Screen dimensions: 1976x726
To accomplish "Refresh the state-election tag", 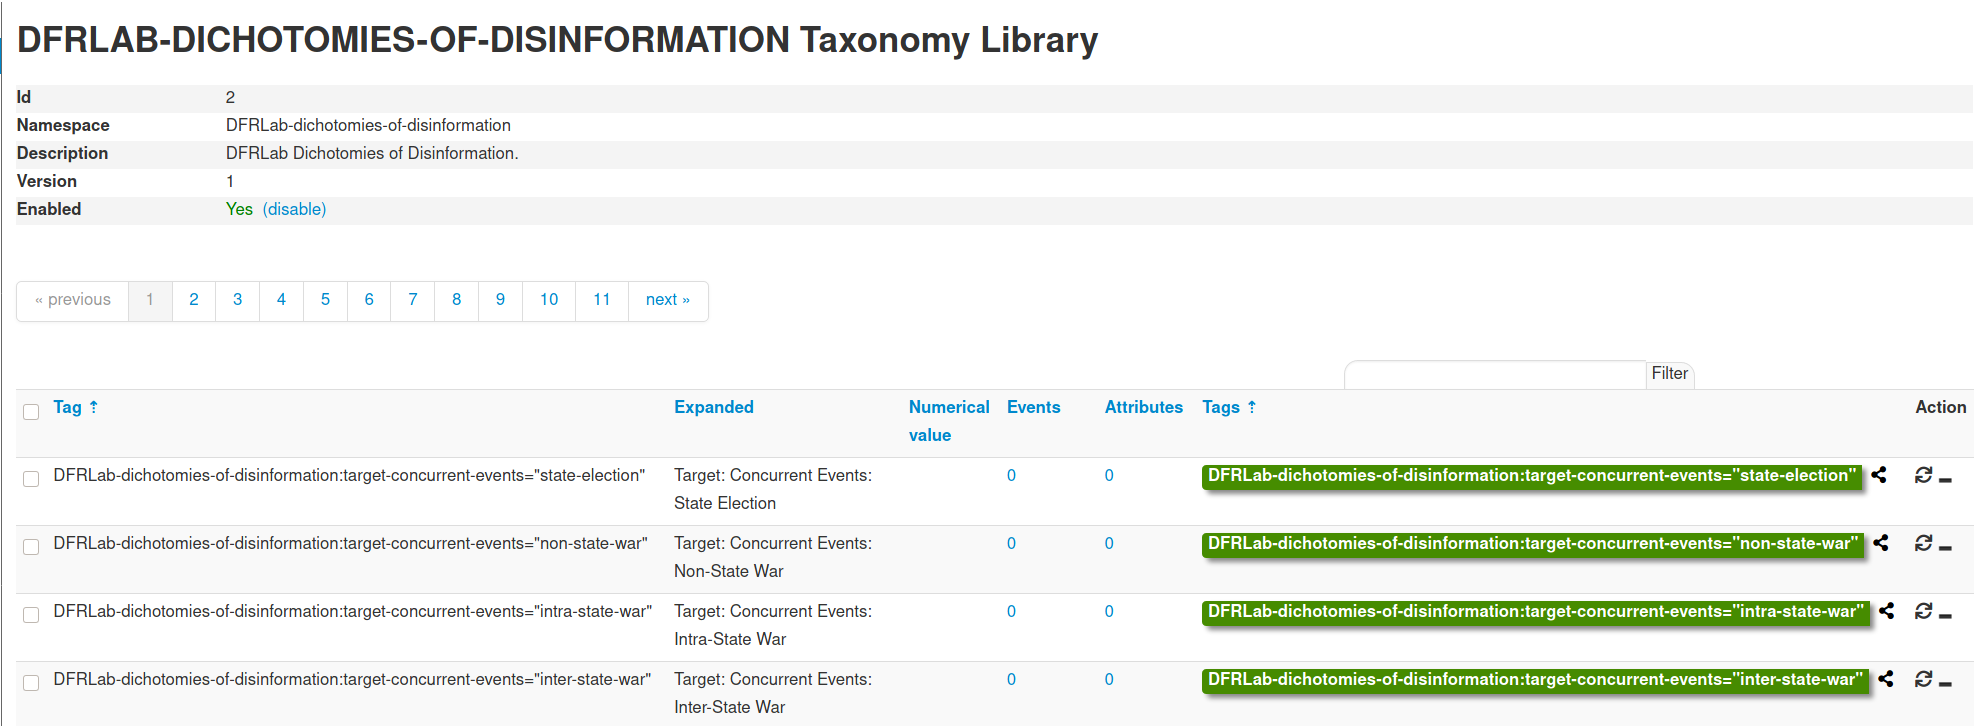I will (1923, 475).
